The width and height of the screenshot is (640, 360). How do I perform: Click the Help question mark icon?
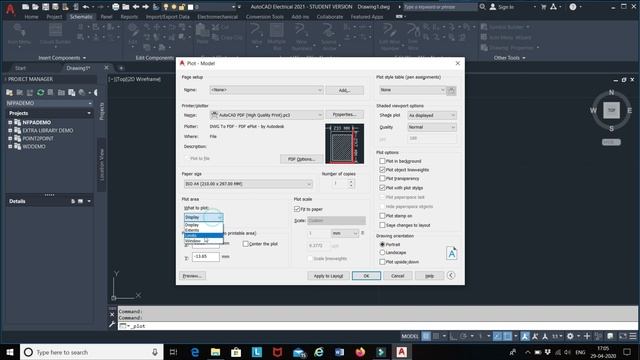(573, 7)
